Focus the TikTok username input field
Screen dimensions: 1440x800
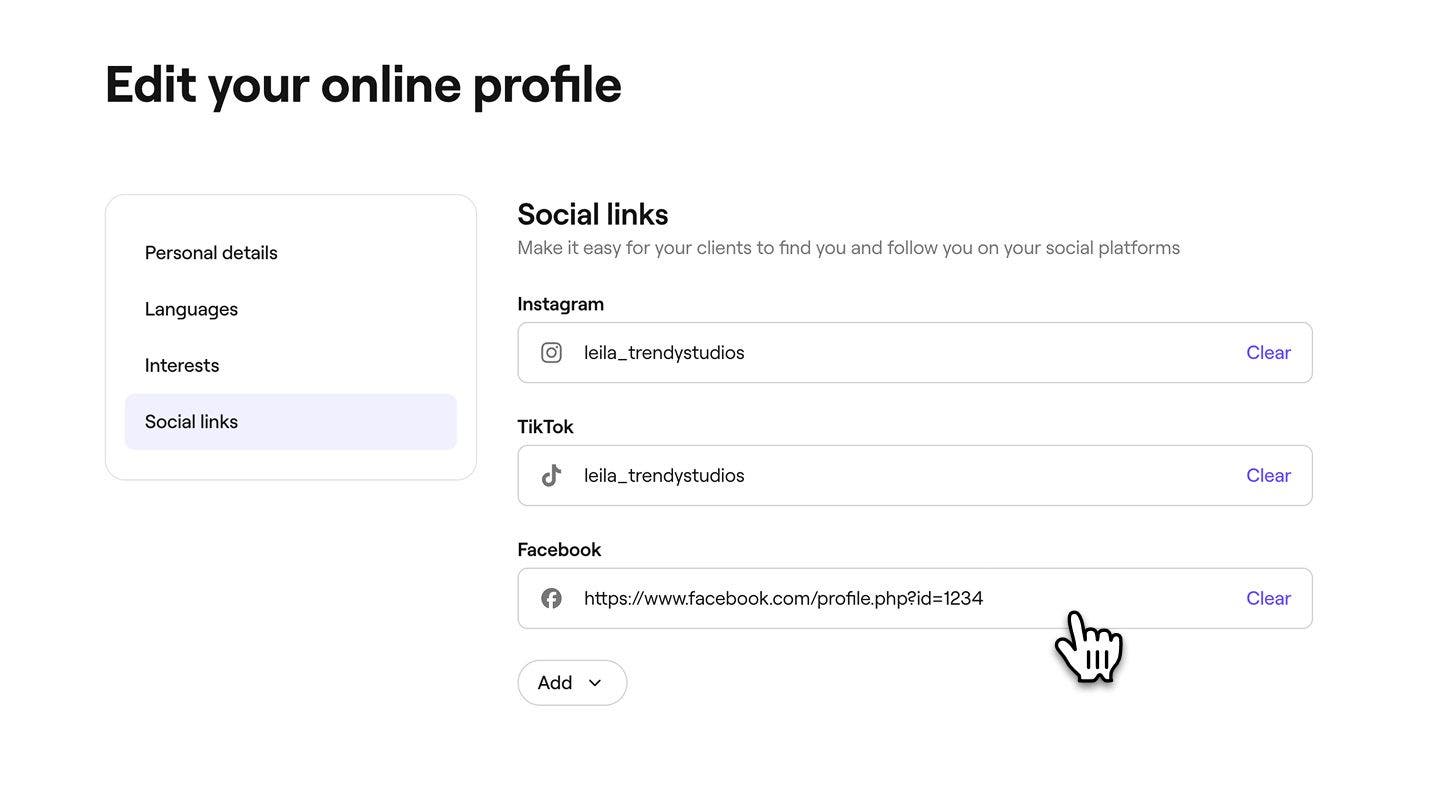[x=900, y=476]
